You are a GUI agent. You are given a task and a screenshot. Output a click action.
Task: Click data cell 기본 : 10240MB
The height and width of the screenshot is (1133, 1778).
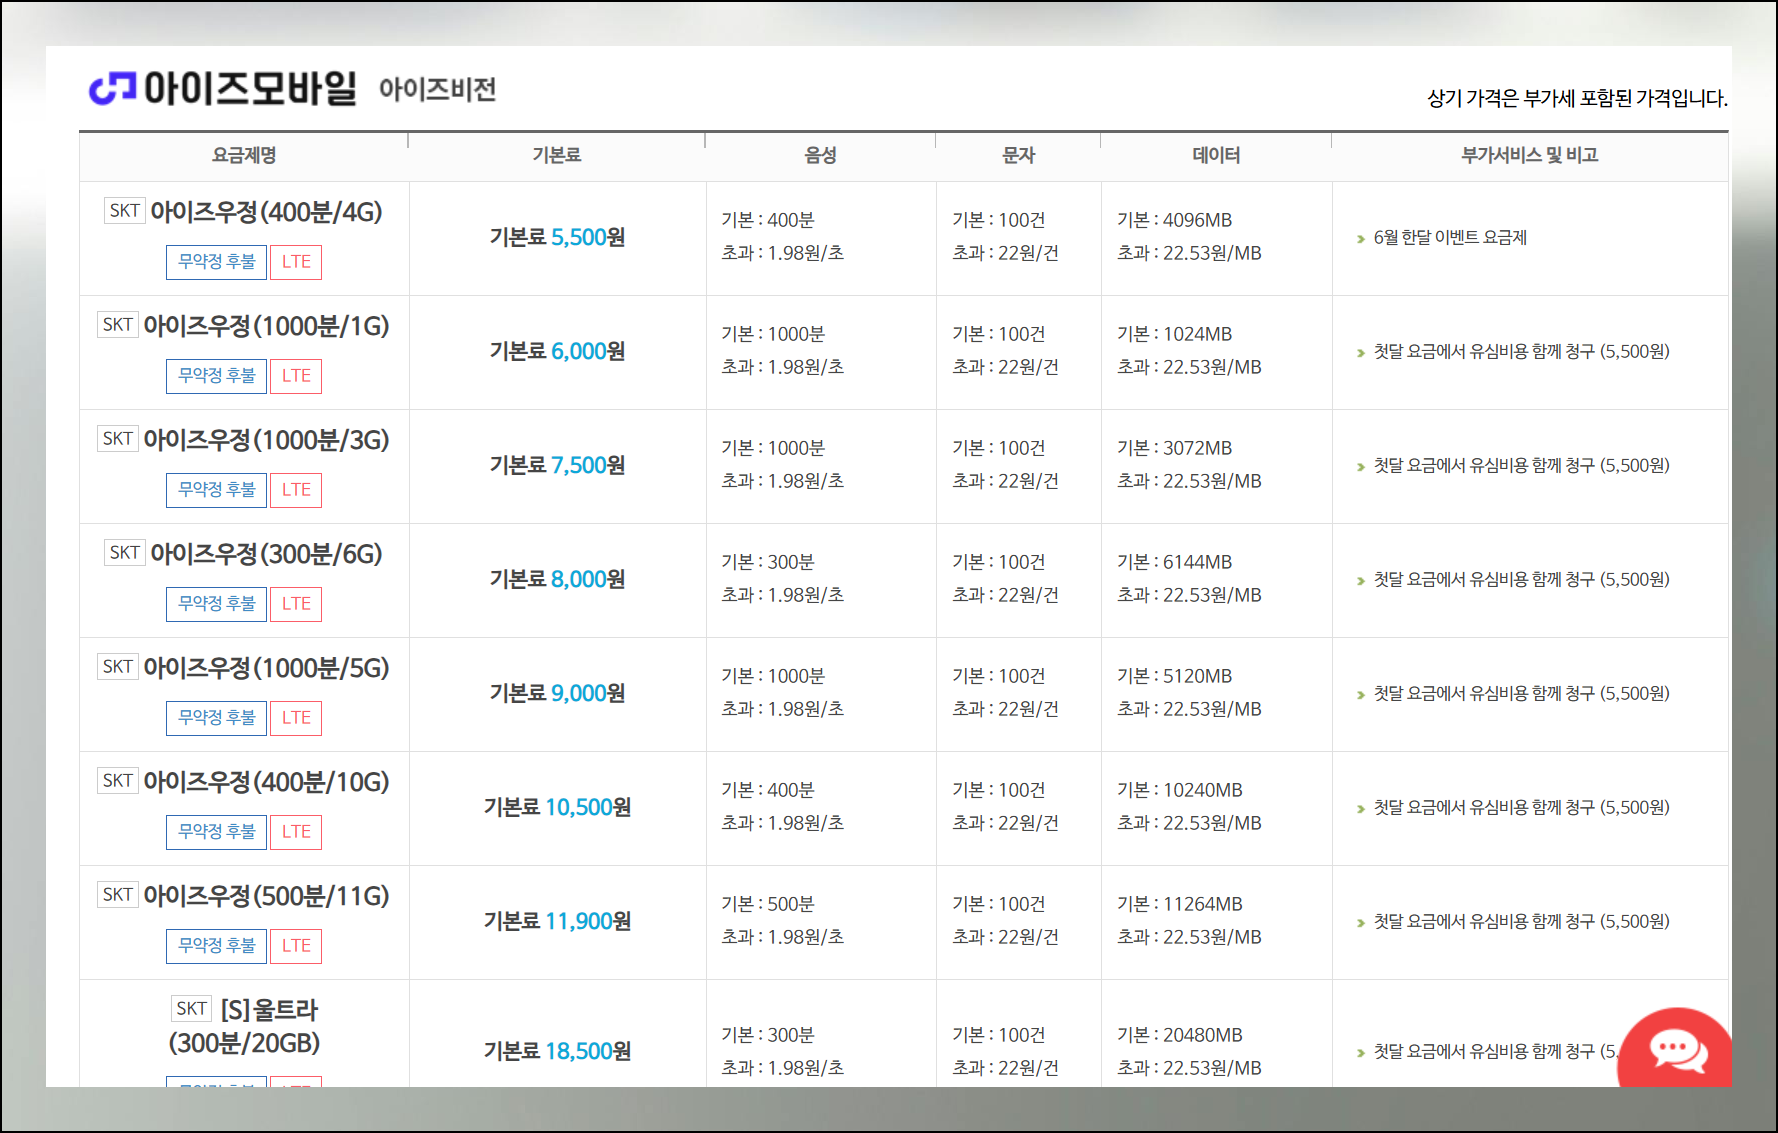[1180, 790]
